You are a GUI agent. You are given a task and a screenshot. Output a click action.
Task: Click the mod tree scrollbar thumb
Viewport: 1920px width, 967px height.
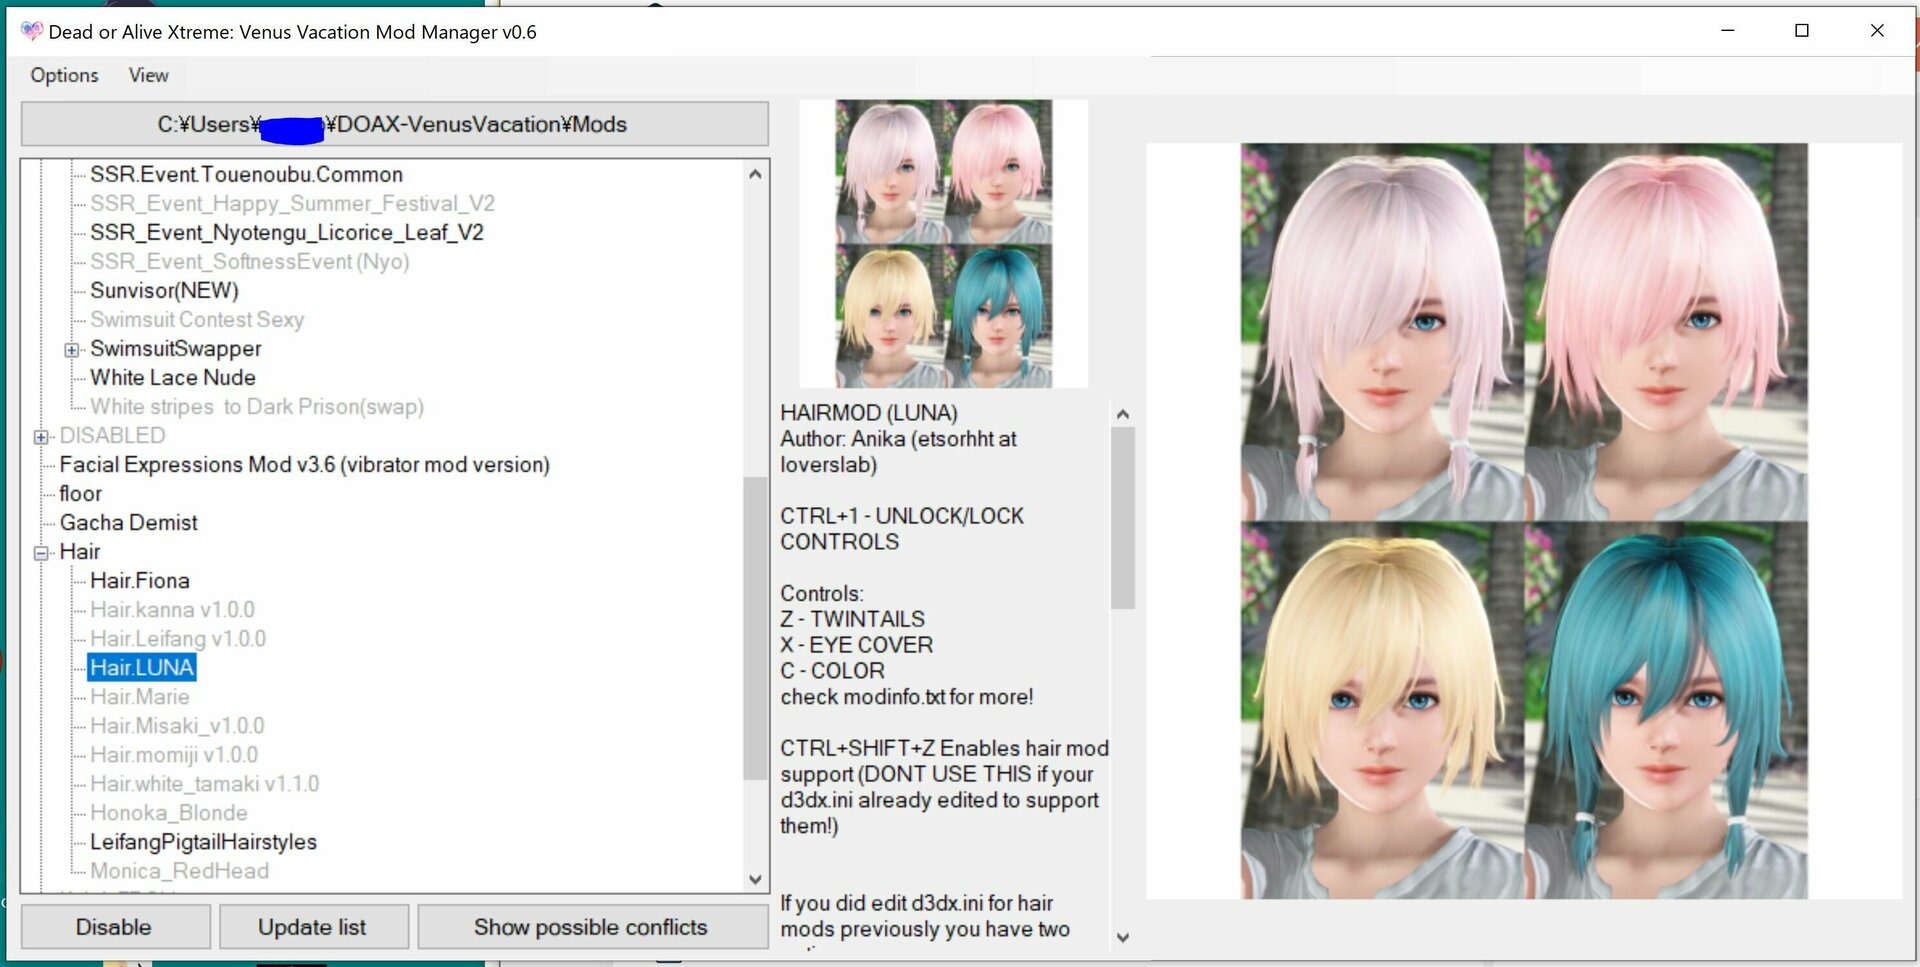coord(755,628)
